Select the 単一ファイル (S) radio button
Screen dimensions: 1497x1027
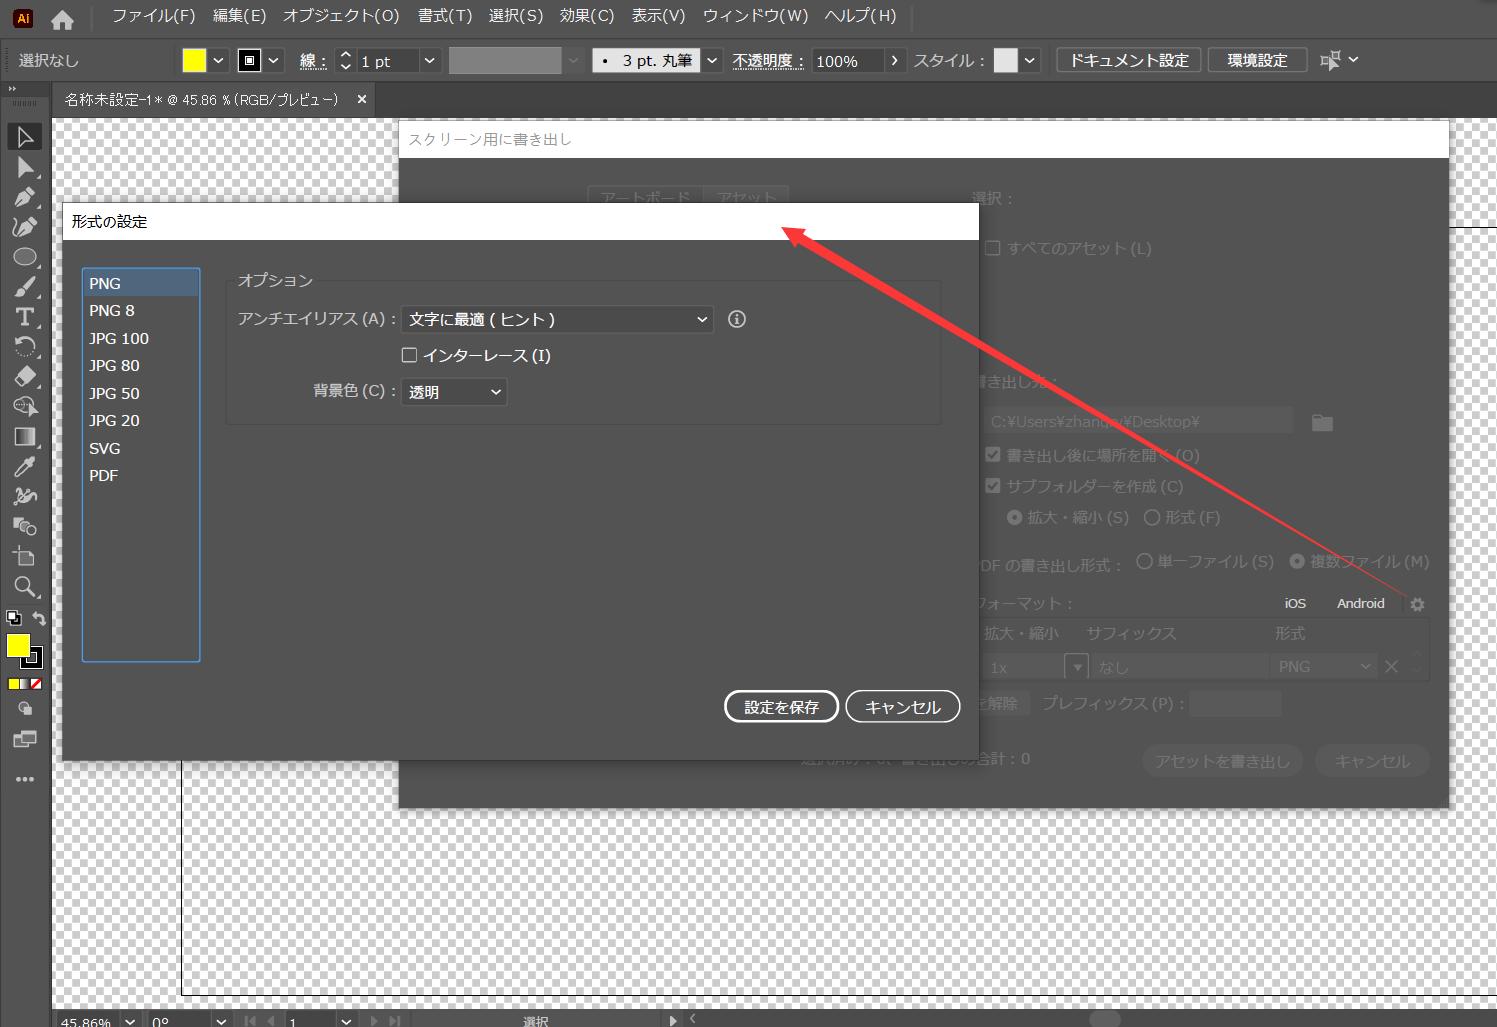tap(1143, 561)
